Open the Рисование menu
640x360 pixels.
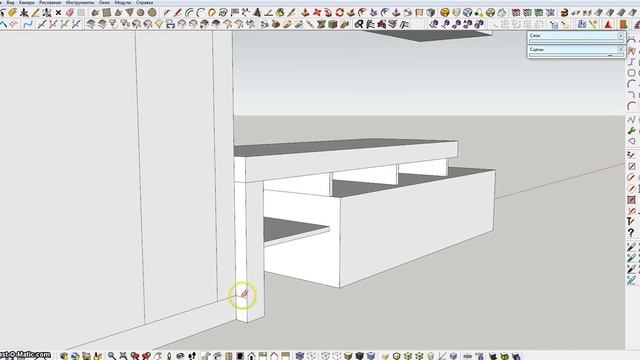pyautogui.click(x=50, y=2)
